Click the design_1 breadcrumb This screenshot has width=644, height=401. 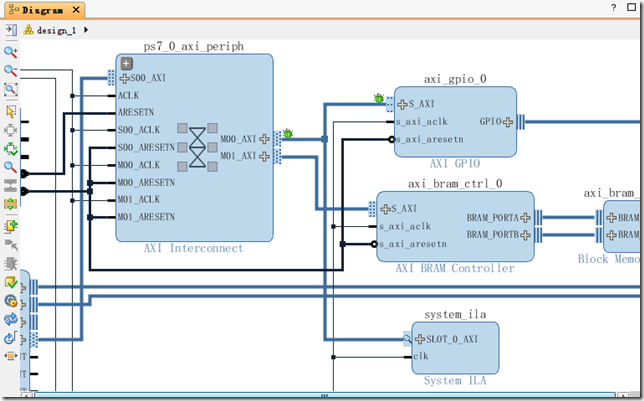click(x=56, y=30)
